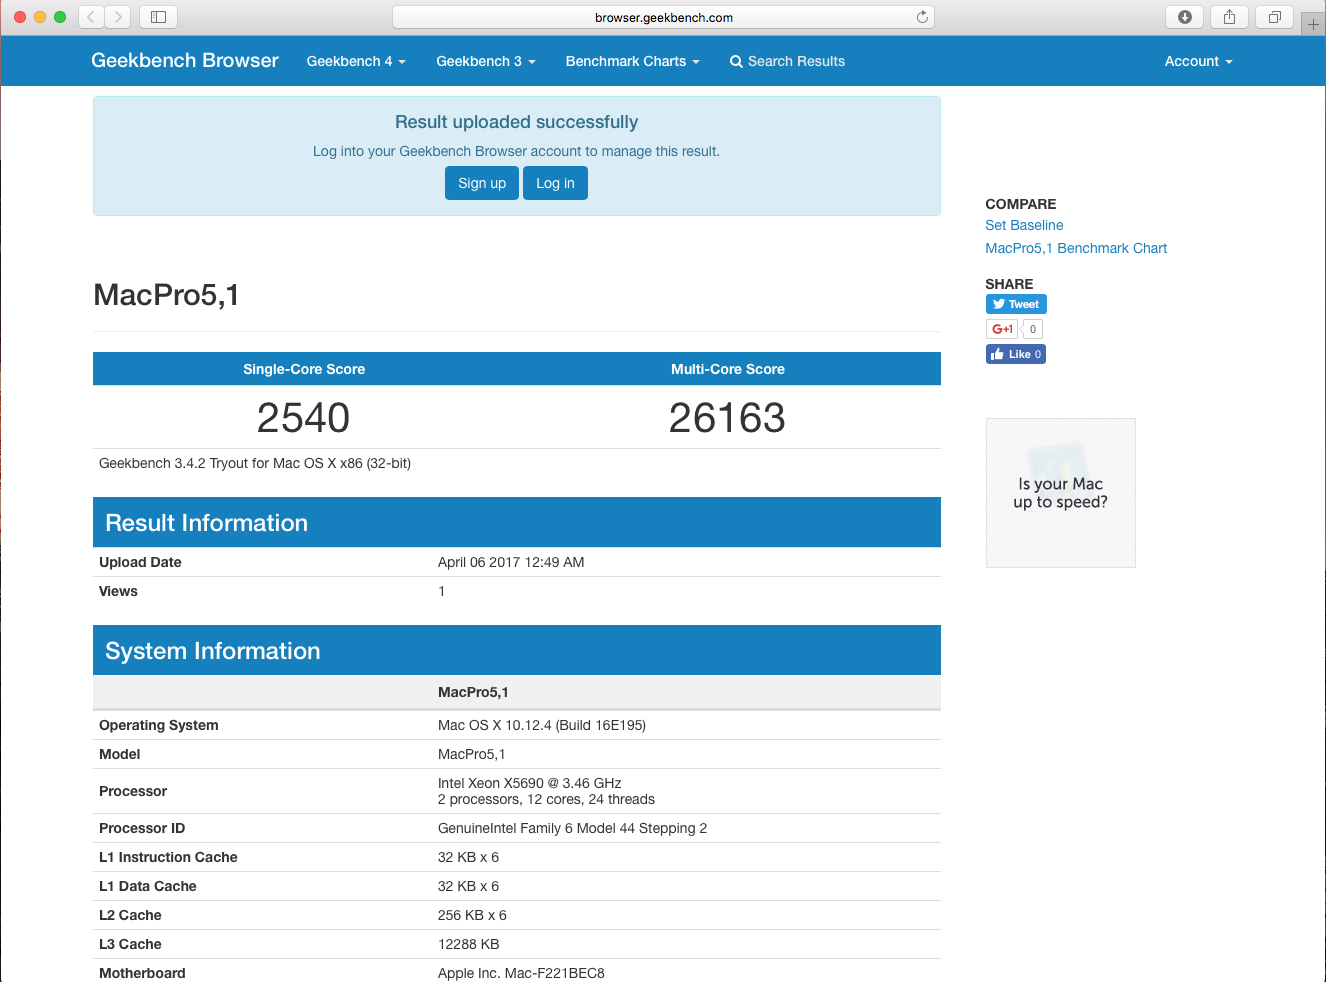
Task: Click the Single-Core Score column header
Action: tap(304, 369)
